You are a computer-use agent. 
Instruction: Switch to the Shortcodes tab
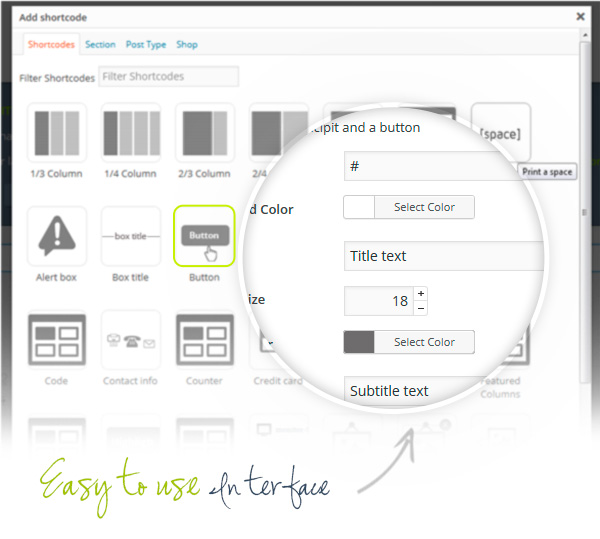(x=51, y=44)
